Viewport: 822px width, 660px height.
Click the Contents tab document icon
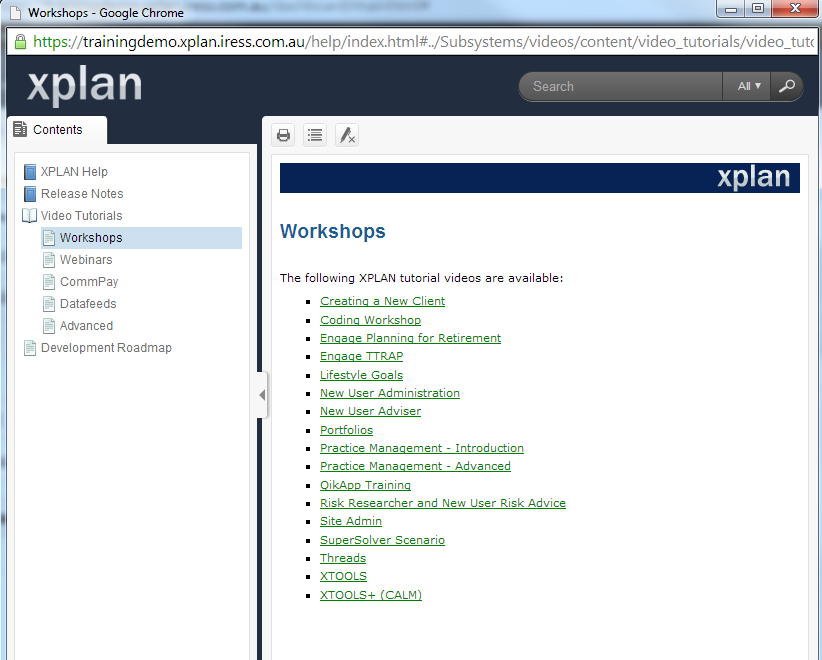tap(20, 129)
